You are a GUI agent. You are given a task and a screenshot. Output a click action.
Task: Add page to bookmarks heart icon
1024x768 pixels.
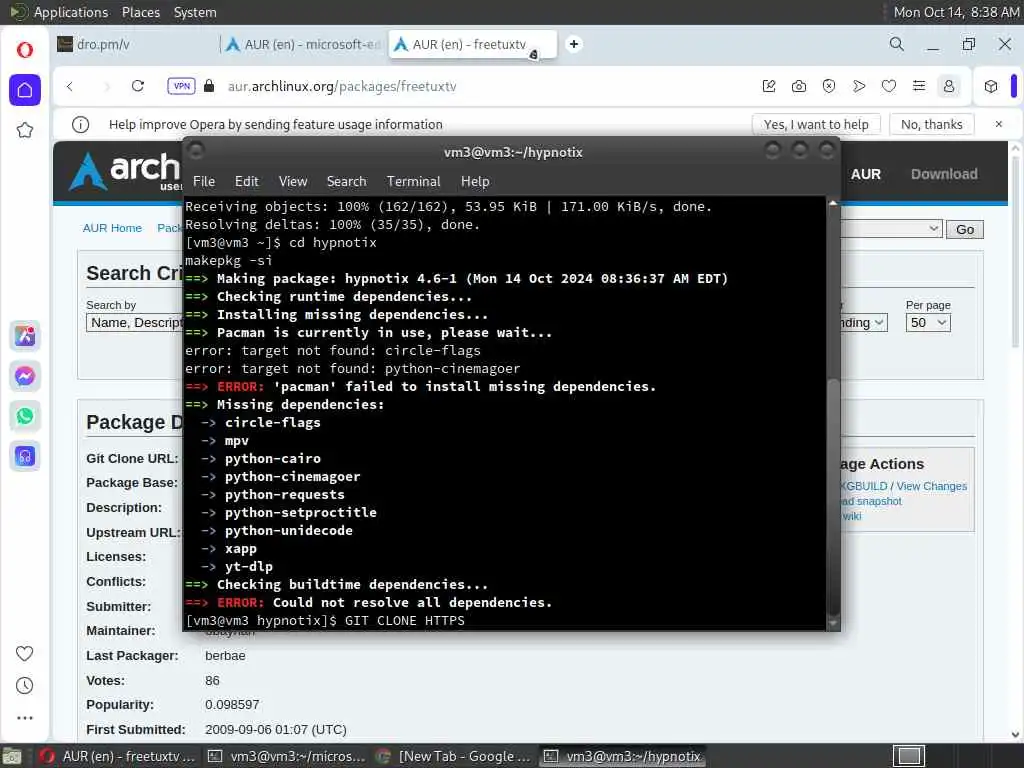[x=889, y=86]
